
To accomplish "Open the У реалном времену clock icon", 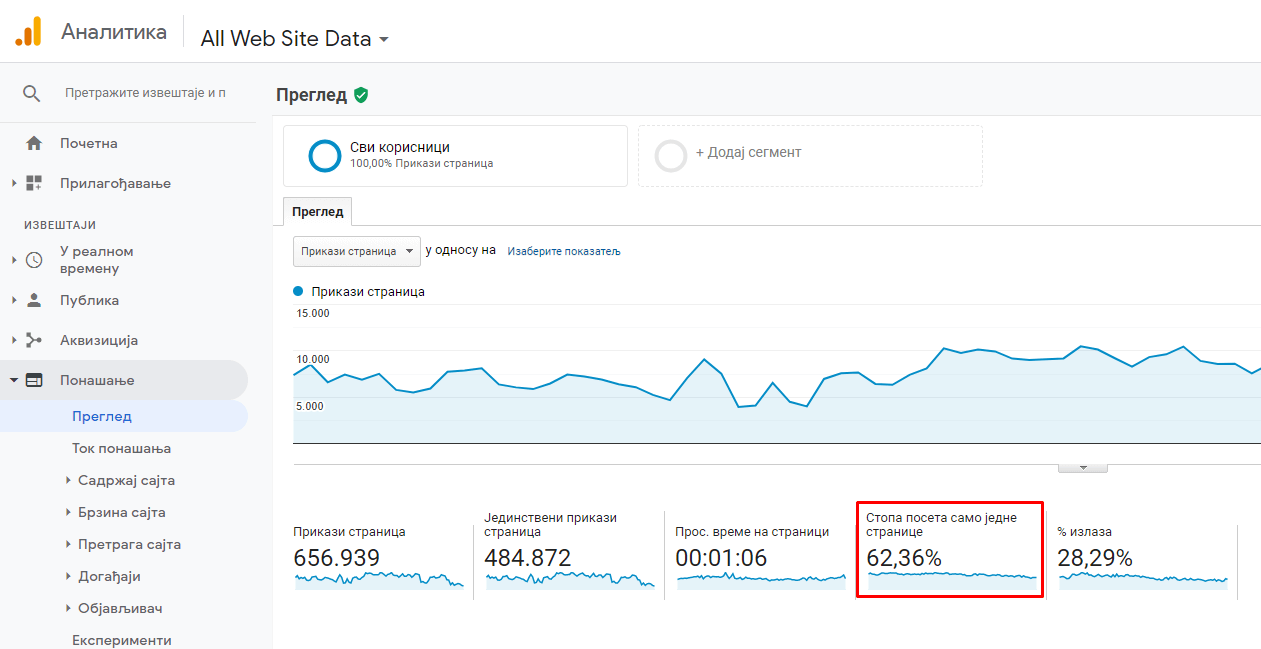I will (x=34, y=260).
